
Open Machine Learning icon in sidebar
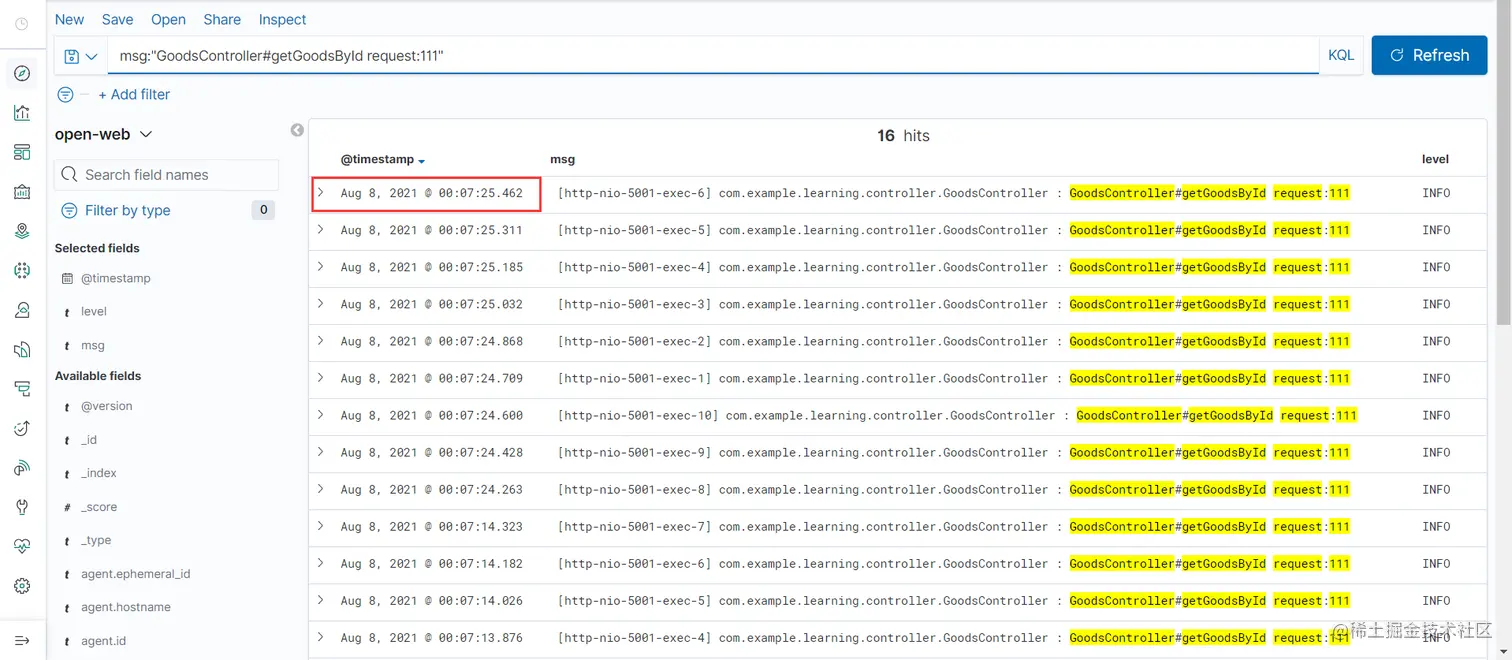22,270
